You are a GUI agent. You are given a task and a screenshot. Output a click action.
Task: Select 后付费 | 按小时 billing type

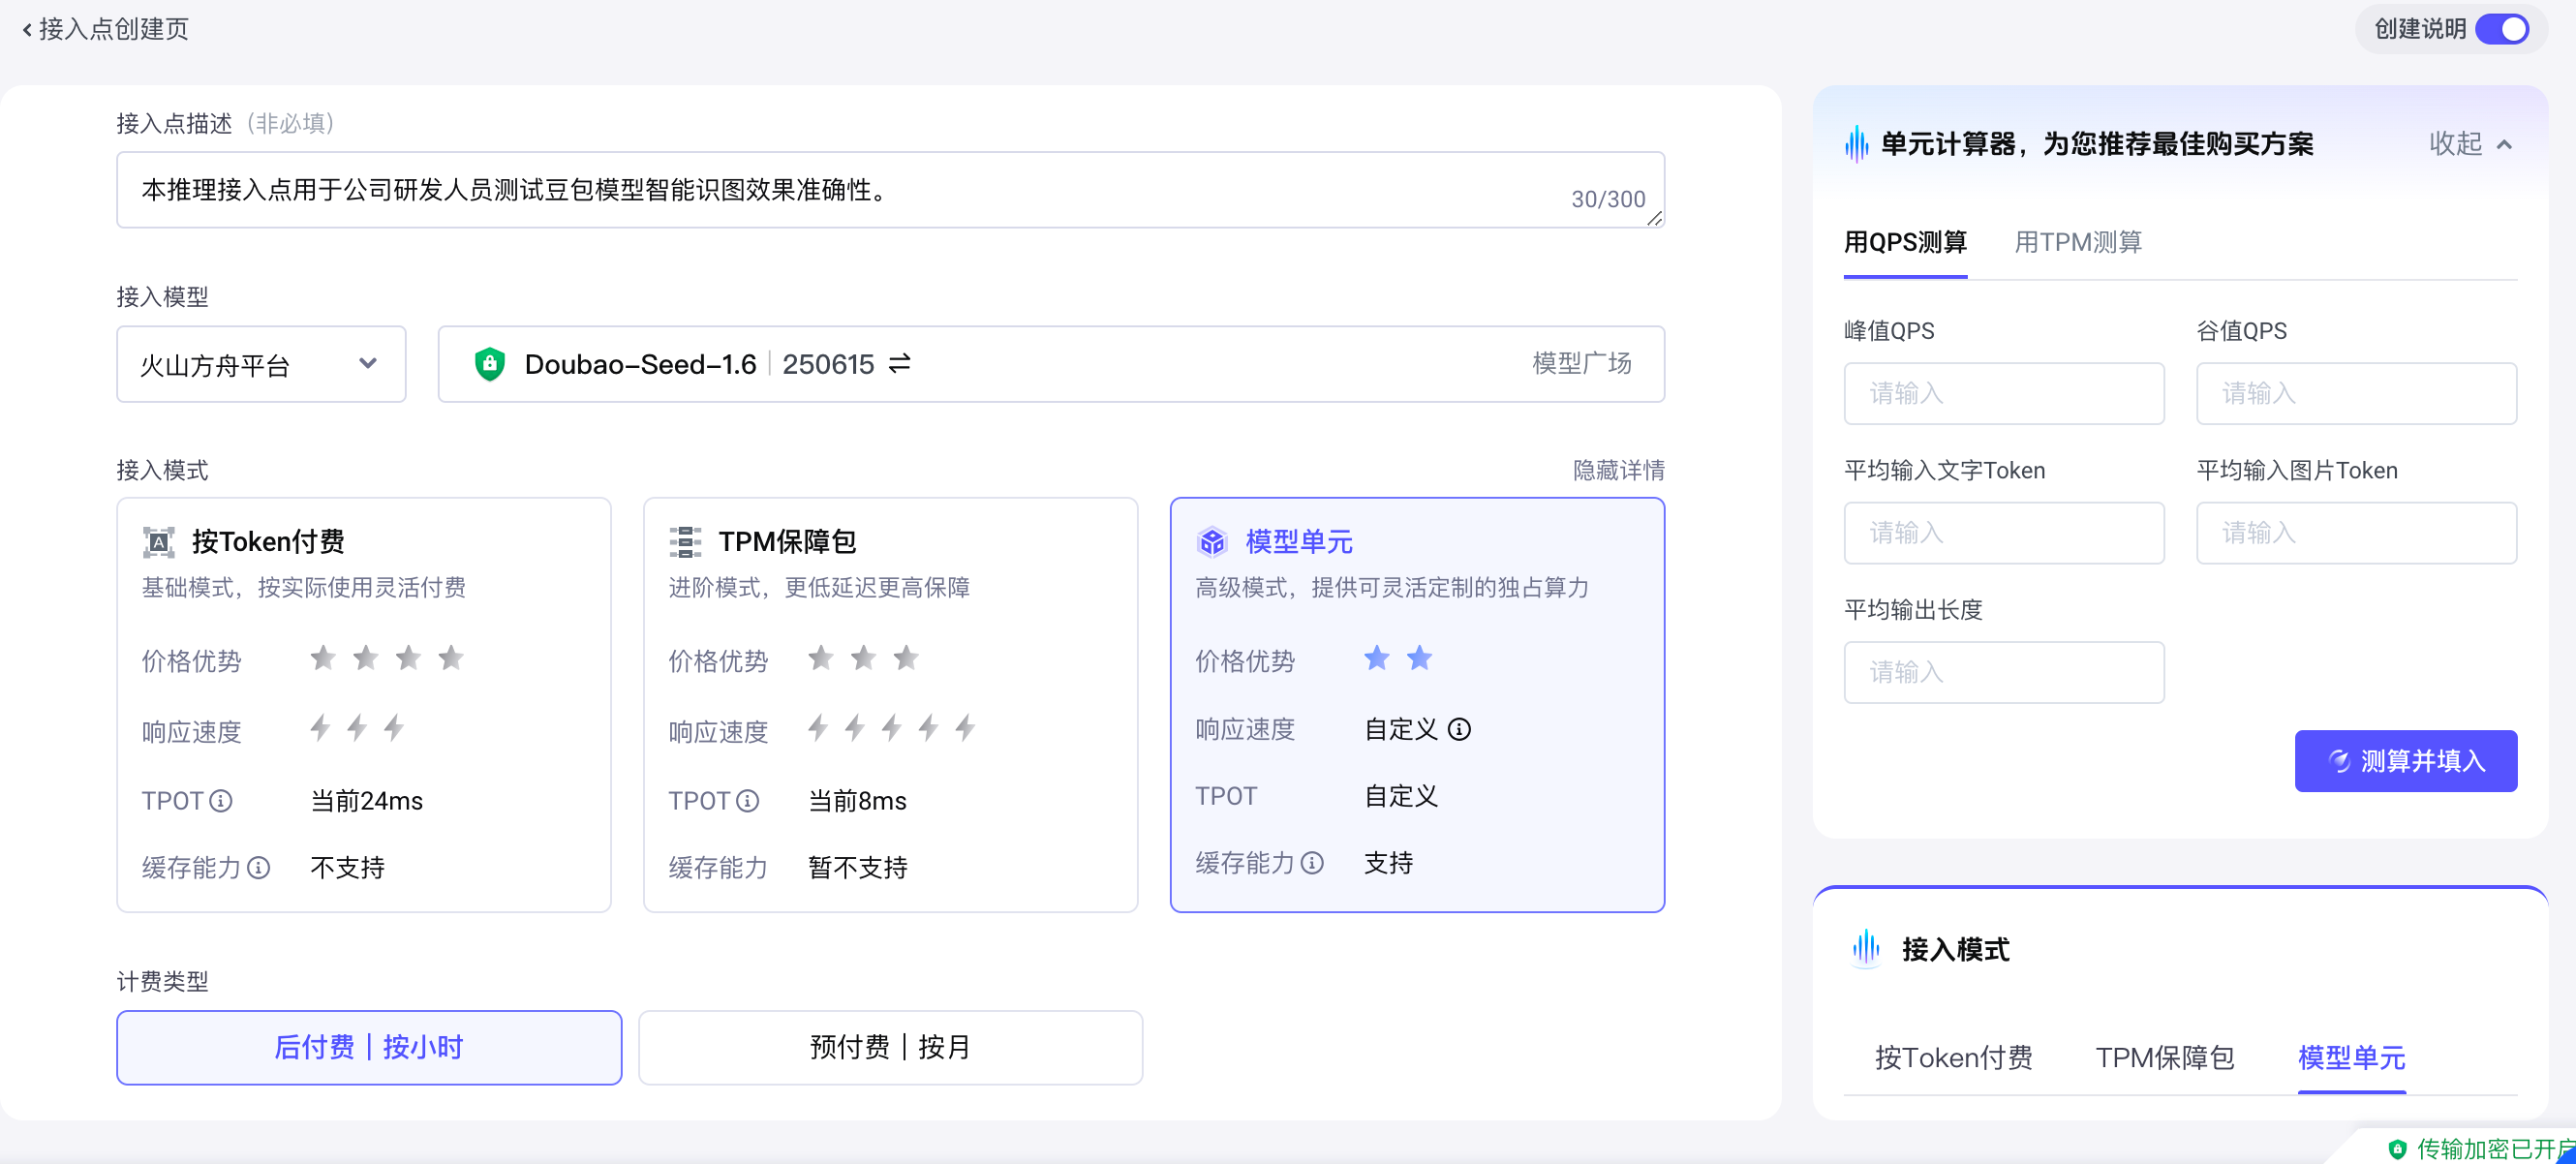tap(368, 1047)
